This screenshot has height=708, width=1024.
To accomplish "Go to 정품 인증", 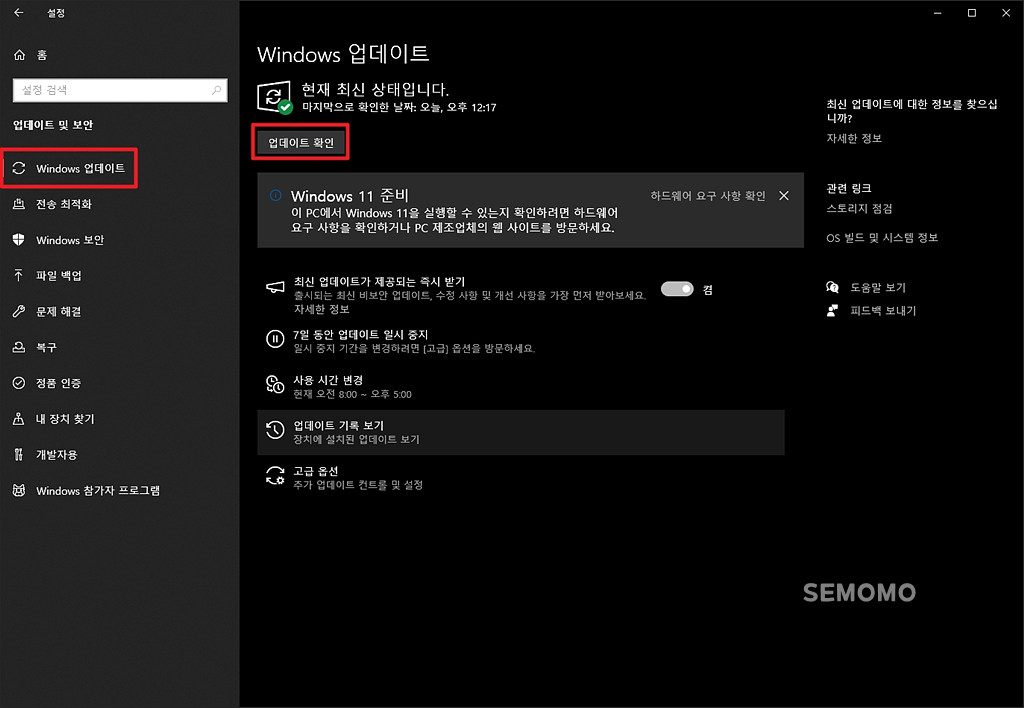I will point(59,383).
